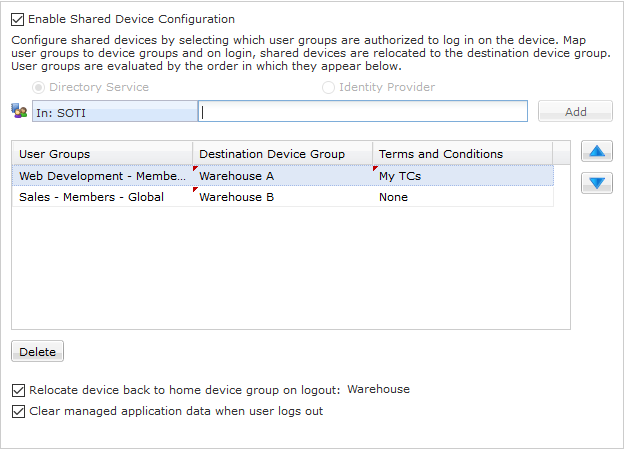Select the Web Development user group row
This screenshot has height=450, width=625.
point(102,176)
